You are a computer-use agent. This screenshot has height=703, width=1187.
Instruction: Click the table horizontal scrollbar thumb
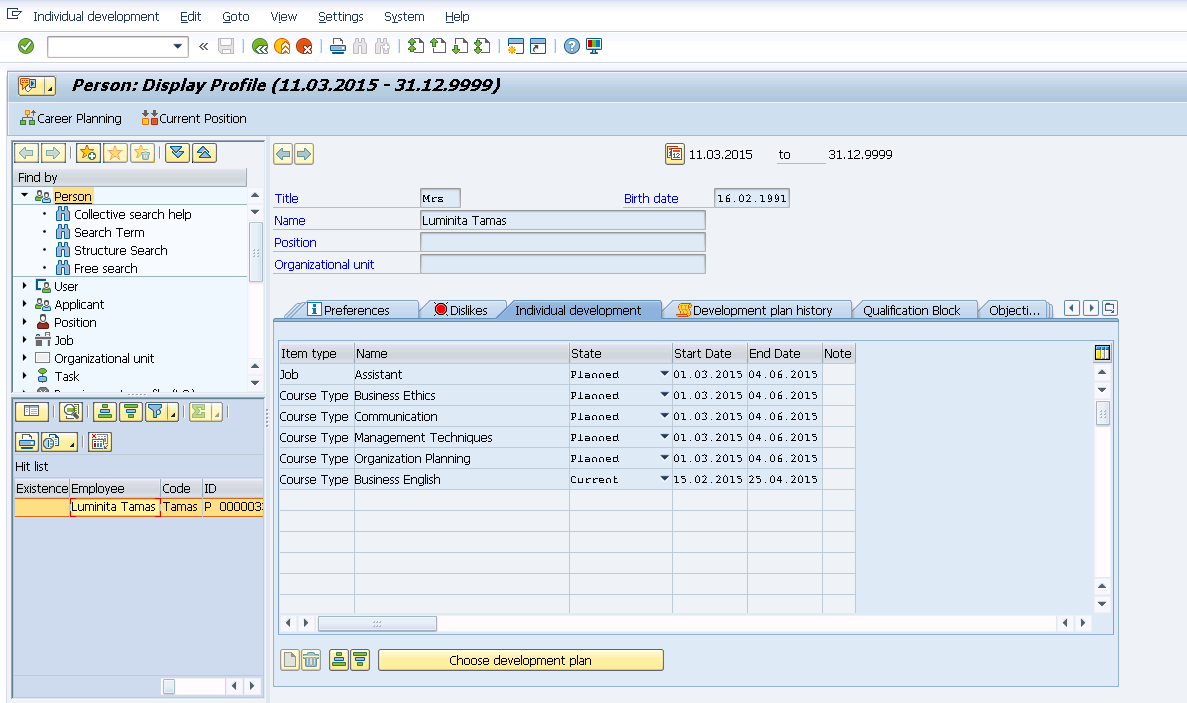coord(377,623)
